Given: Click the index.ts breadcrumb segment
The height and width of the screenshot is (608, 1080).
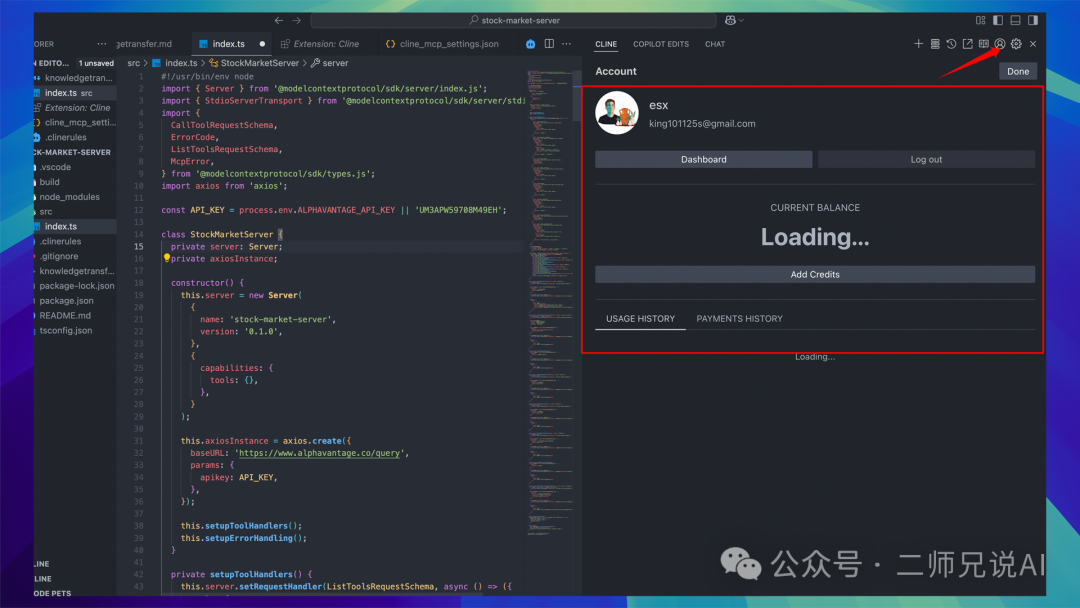Looking at the screenshot, I should point(175,63).
